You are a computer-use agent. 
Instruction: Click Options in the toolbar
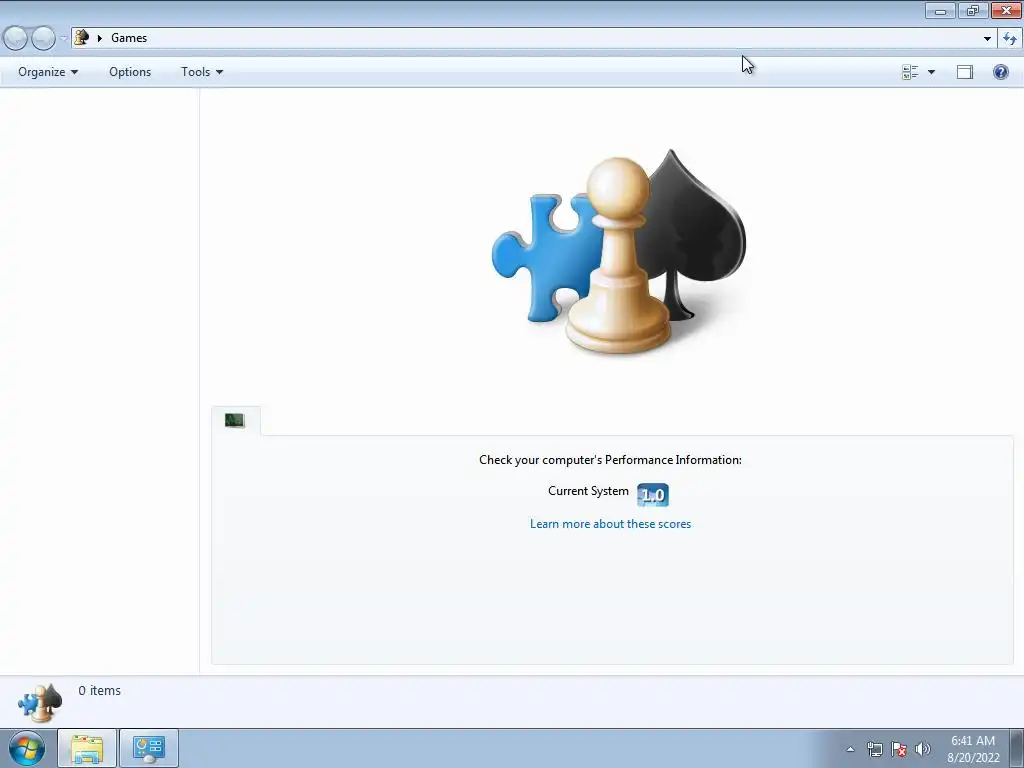(x=130, y=72)
